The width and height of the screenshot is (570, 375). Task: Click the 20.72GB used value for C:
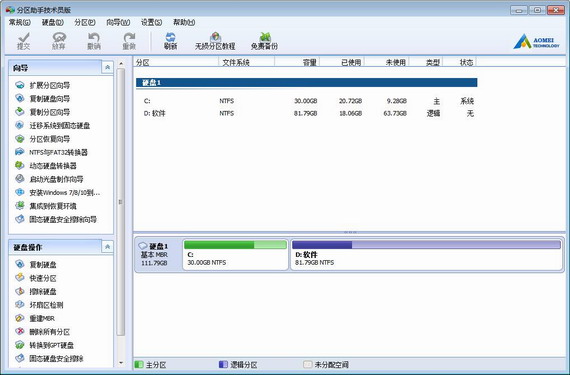click(350, 101)
